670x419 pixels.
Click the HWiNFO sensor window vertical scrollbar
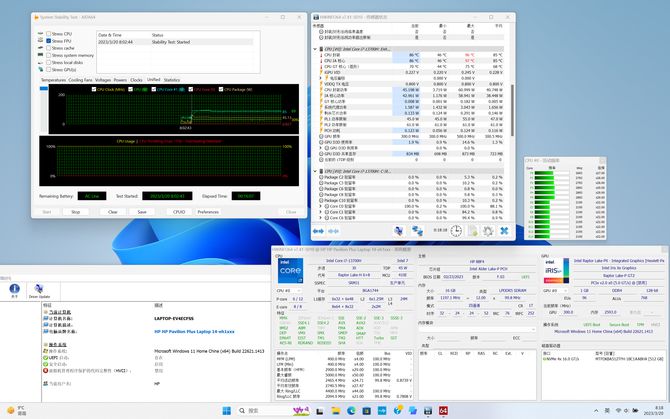click(x=512, y=111)
